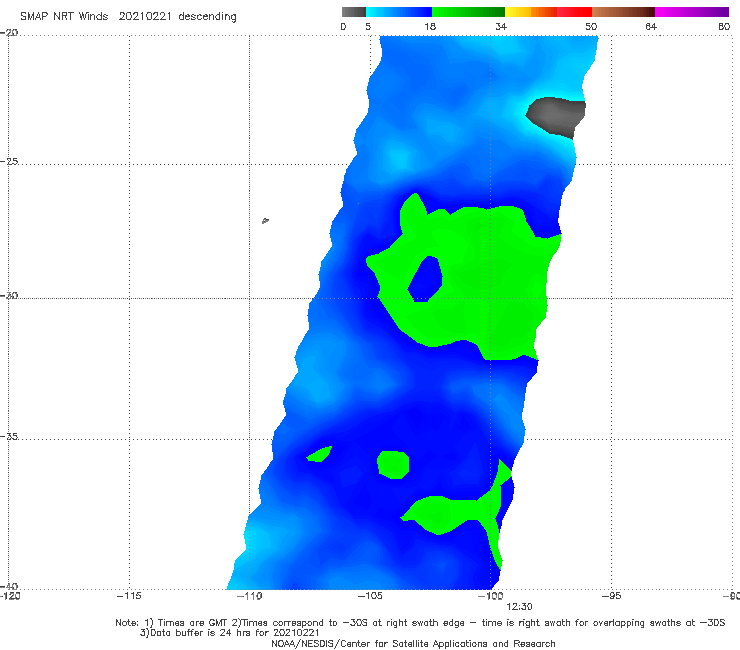Click the word "descending" in the title
Screen dimensions: 740x650
(208, 17)
